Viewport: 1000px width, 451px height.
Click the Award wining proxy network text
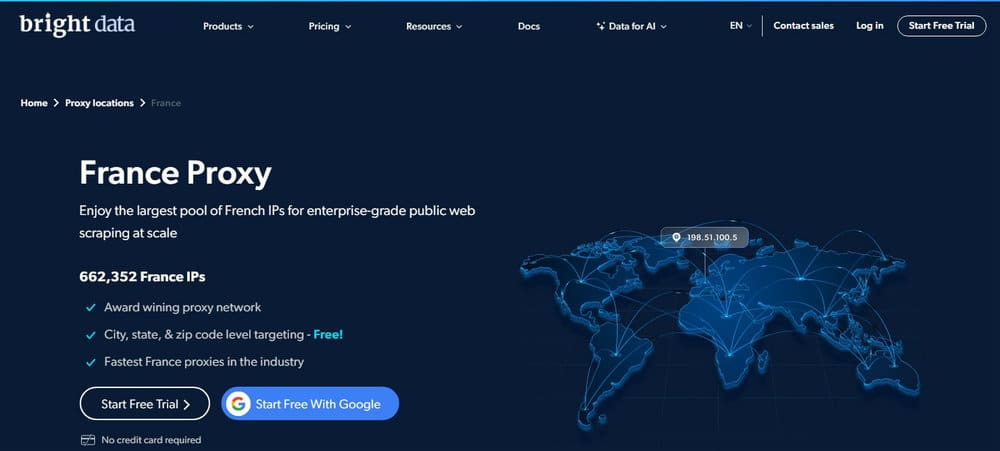[x=182, y=307]
